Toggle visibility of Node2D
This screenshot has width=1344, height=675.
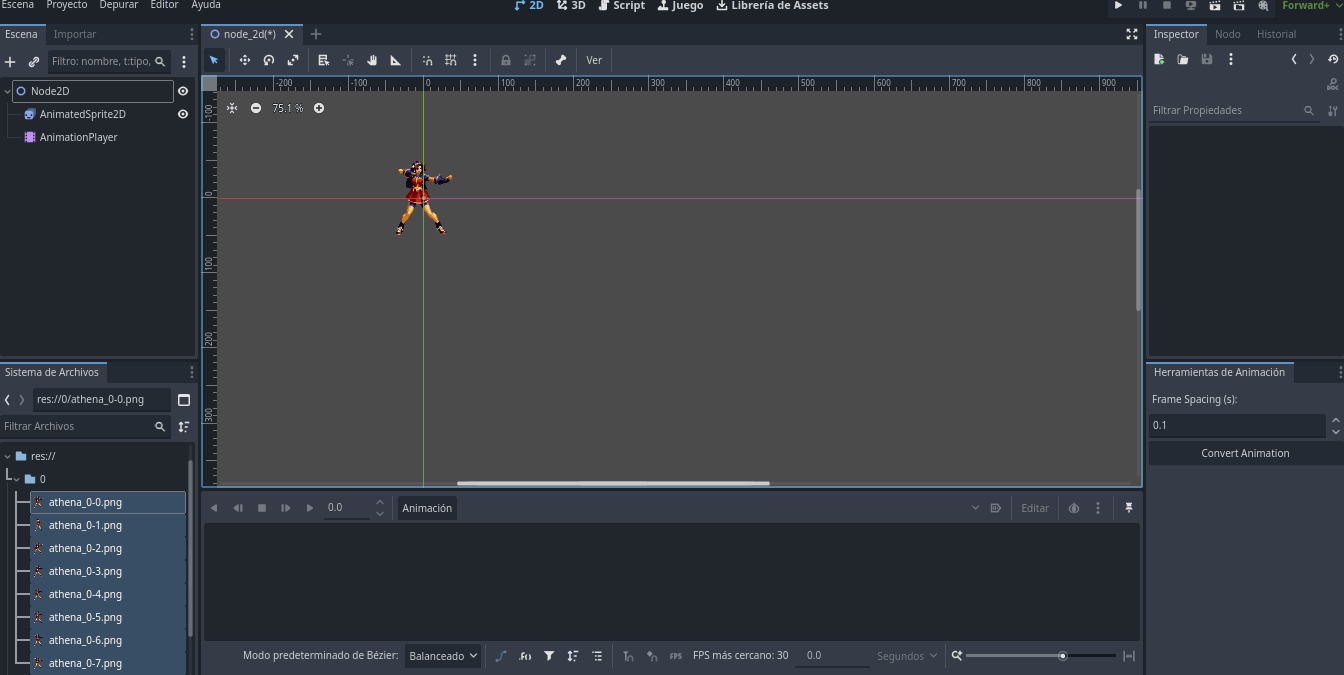point(183,91)
